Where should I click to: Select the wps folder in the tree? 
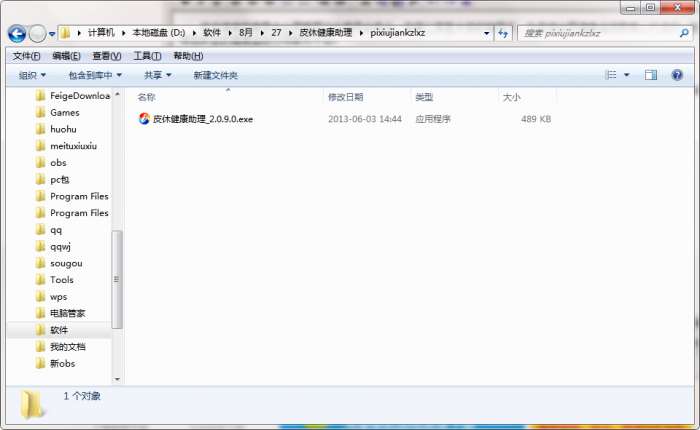pyautogui.click(x=58, y=297)
